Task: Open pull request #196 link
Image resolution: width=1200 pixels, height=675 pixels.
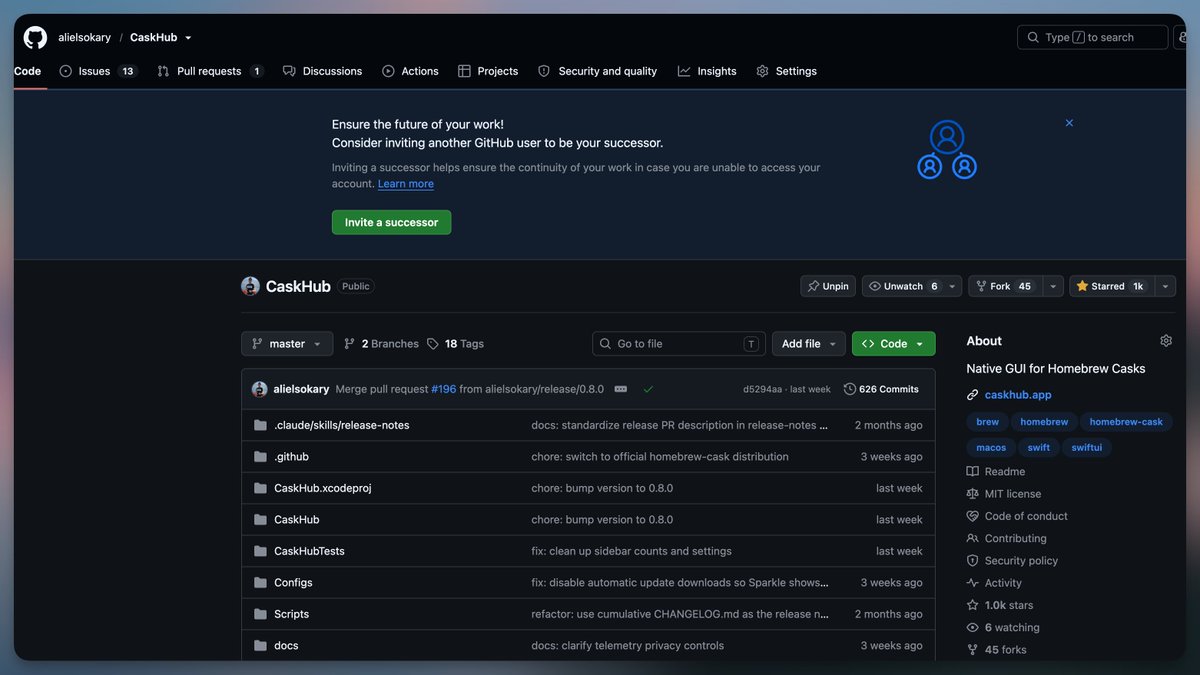Action: coord(443,389)
